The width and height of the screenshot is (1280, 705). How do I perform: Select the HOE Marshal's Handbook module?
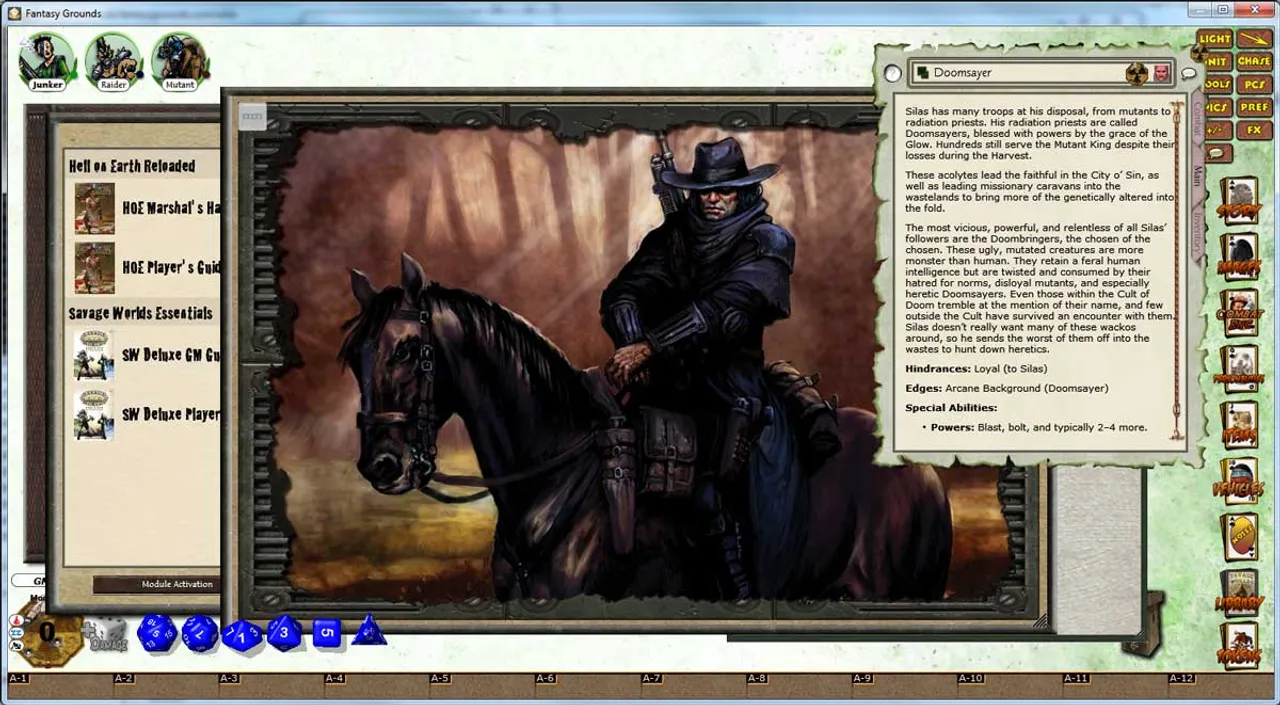pos(146,208)
